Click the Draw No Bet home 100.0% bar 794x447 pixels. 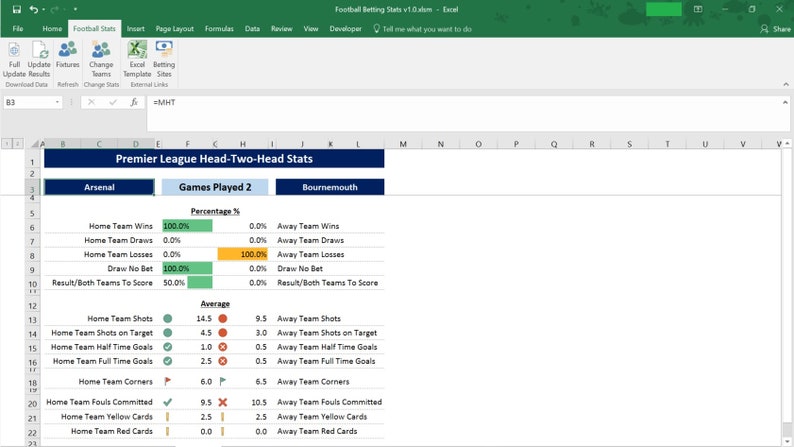(x=187, y=268)
